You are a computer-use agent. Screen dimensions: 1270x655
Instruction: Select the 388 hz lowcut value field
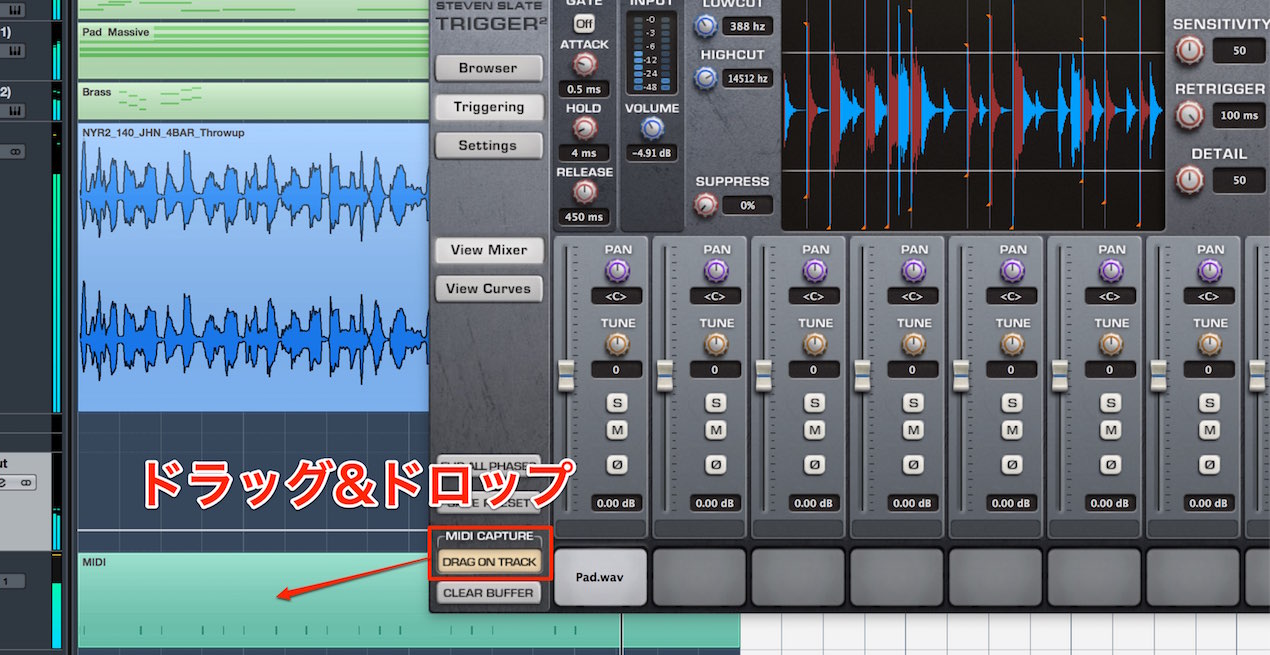click(748, 27)
